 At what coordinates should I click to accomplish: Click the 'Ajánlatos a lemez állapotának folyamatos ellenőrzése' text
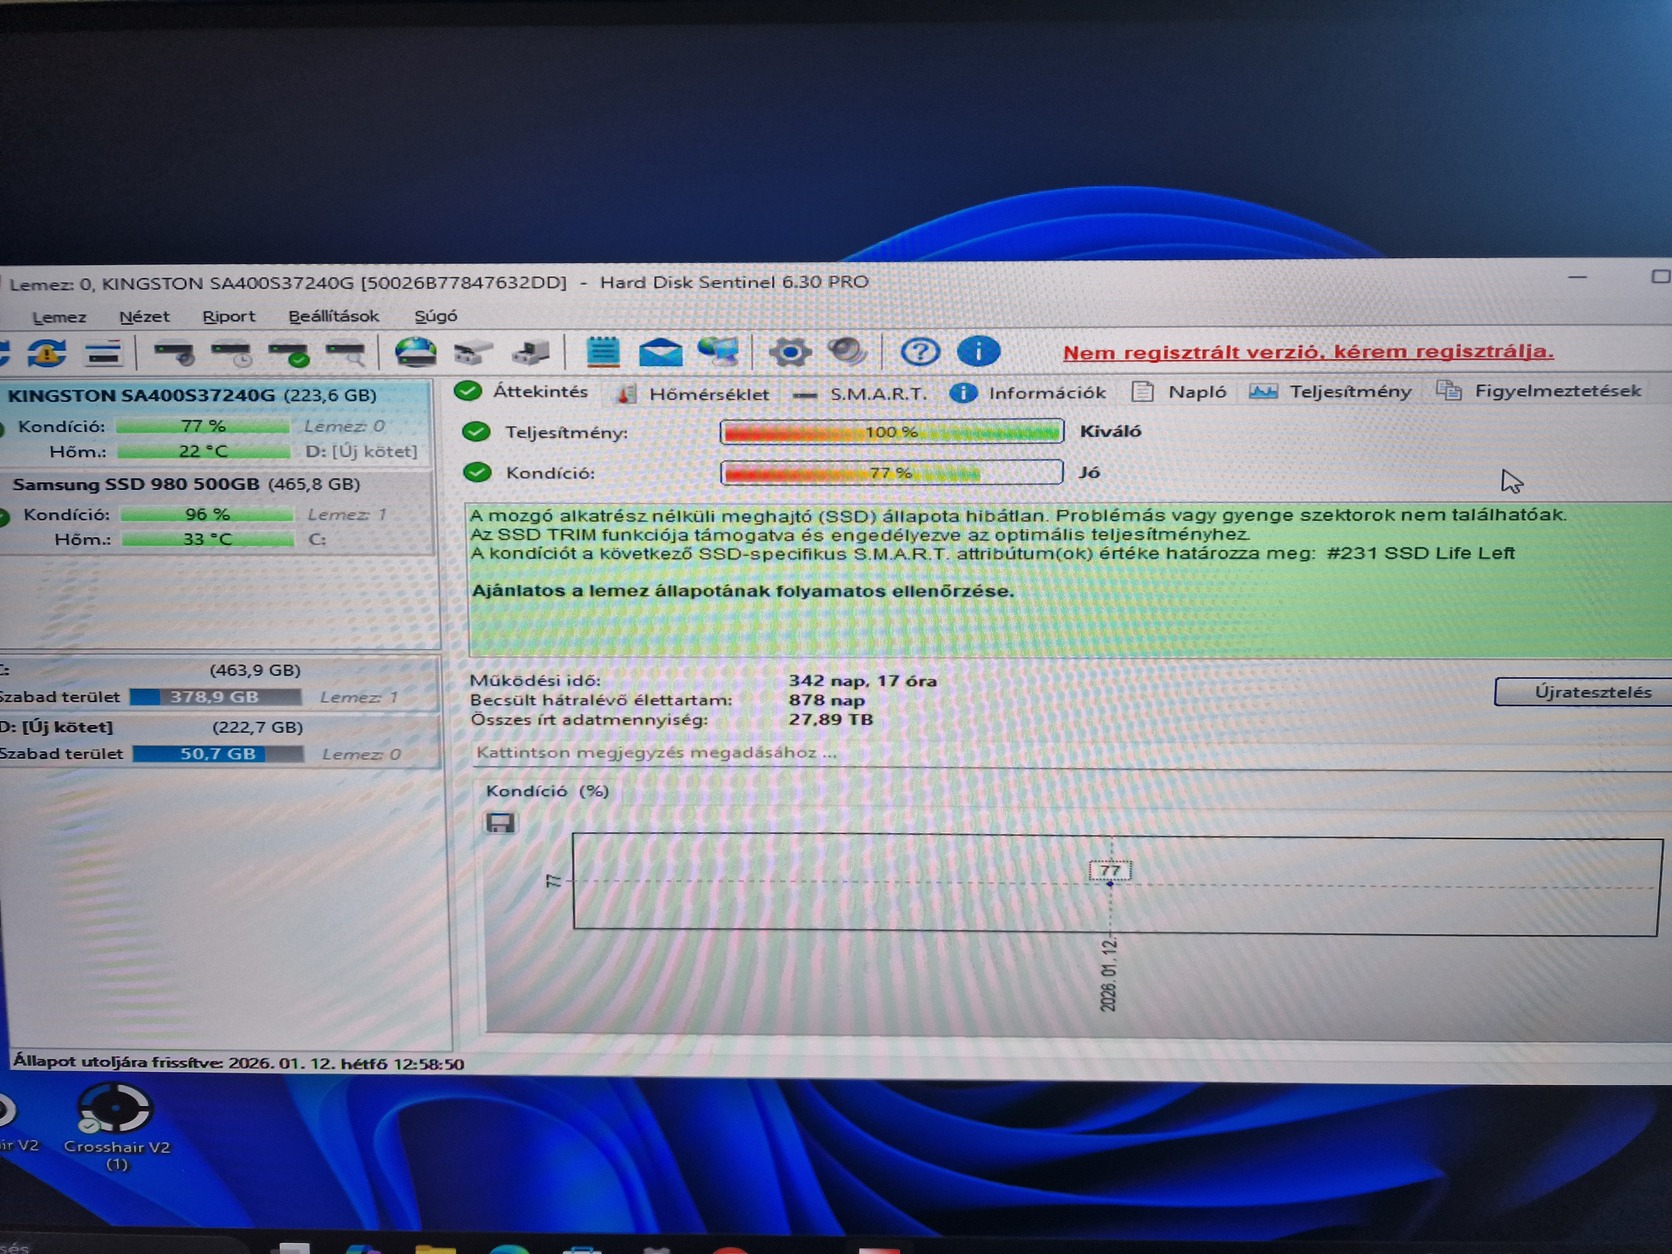click(x=743, y=591)
